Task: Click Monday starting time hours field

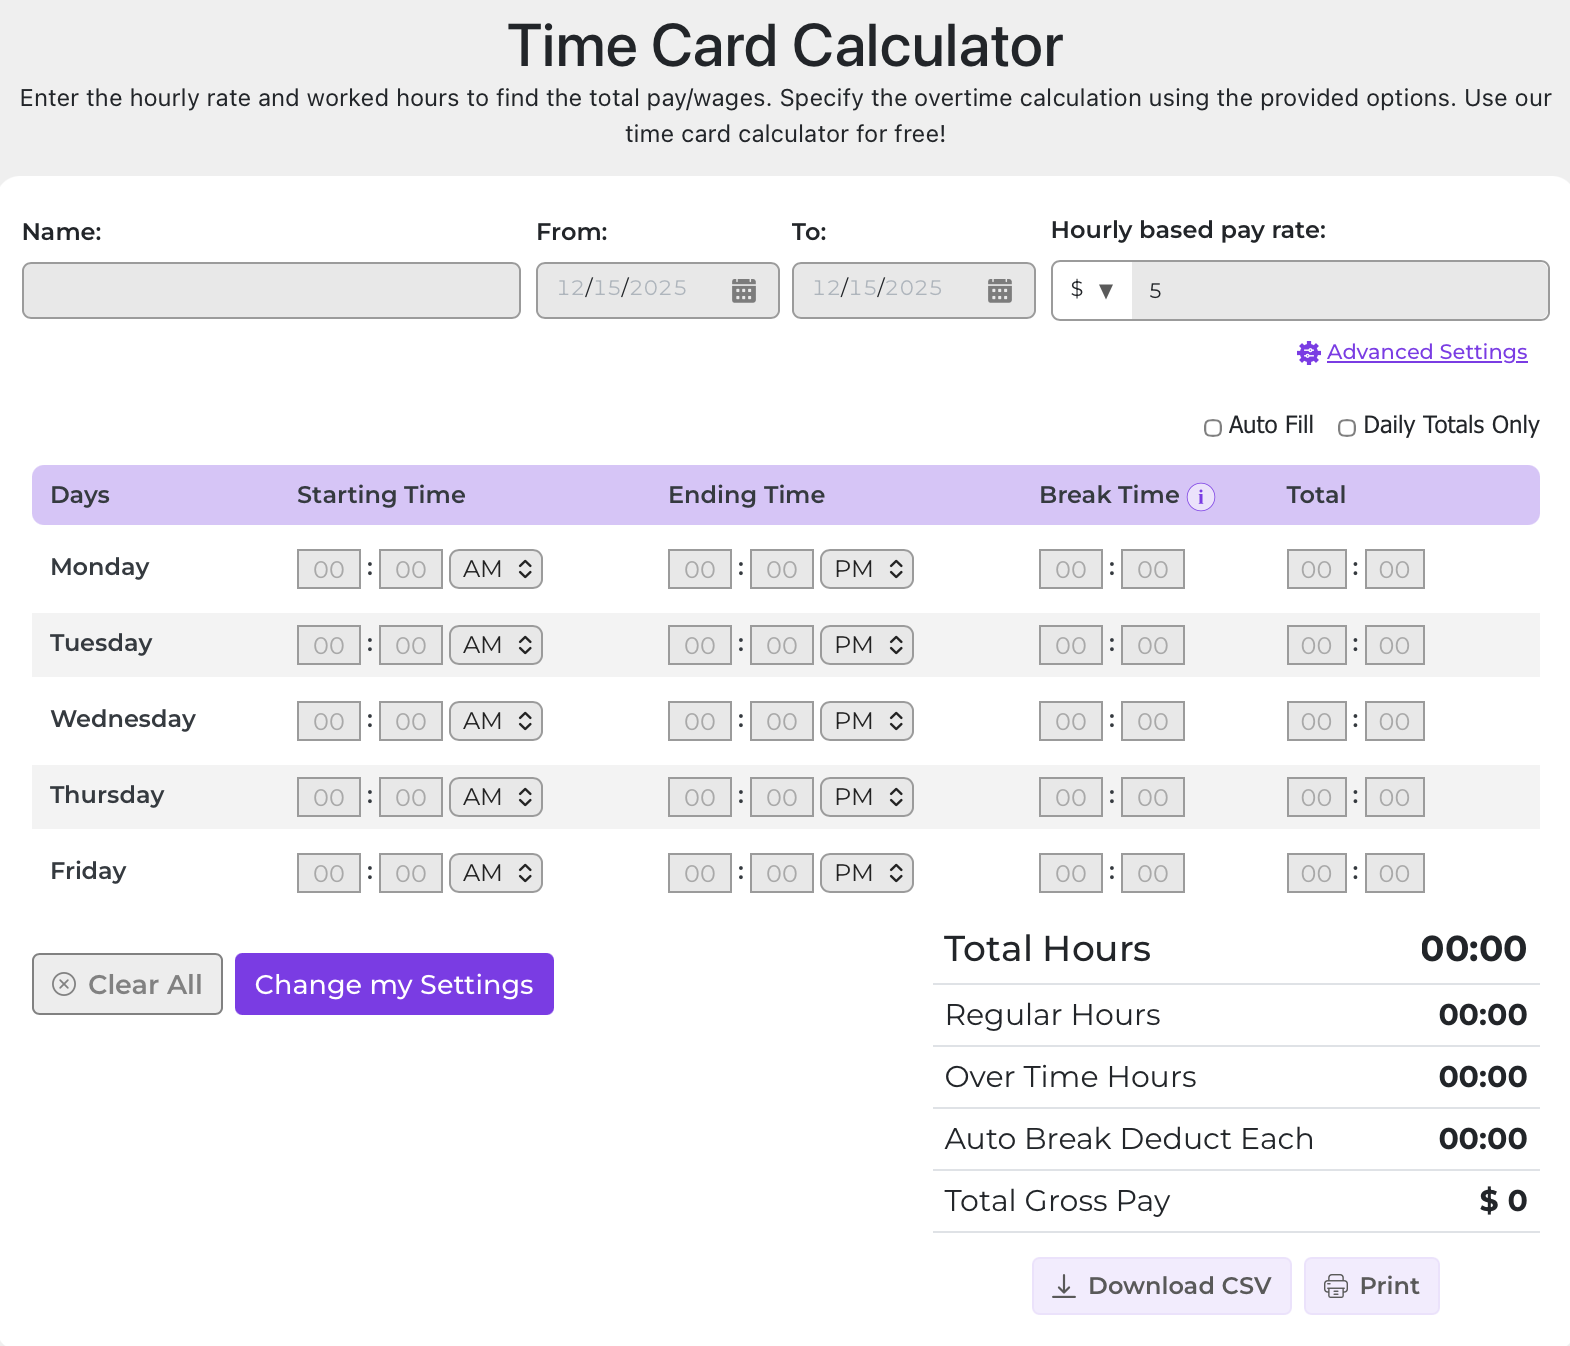Action: [x=329, y=570]
